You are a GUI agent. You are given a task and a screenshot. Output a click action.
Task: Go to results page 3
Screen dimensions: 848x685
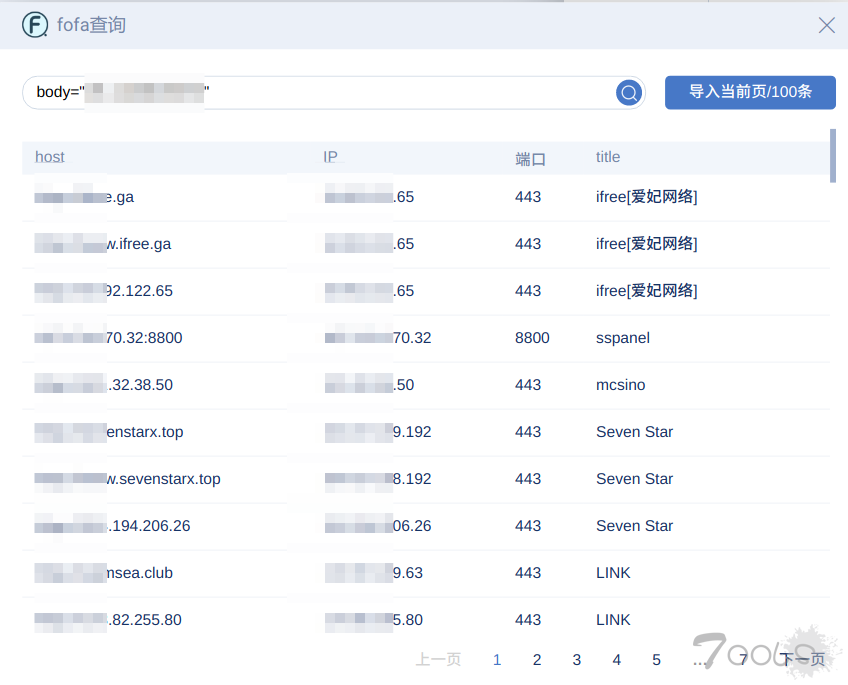tap(577, 660)
